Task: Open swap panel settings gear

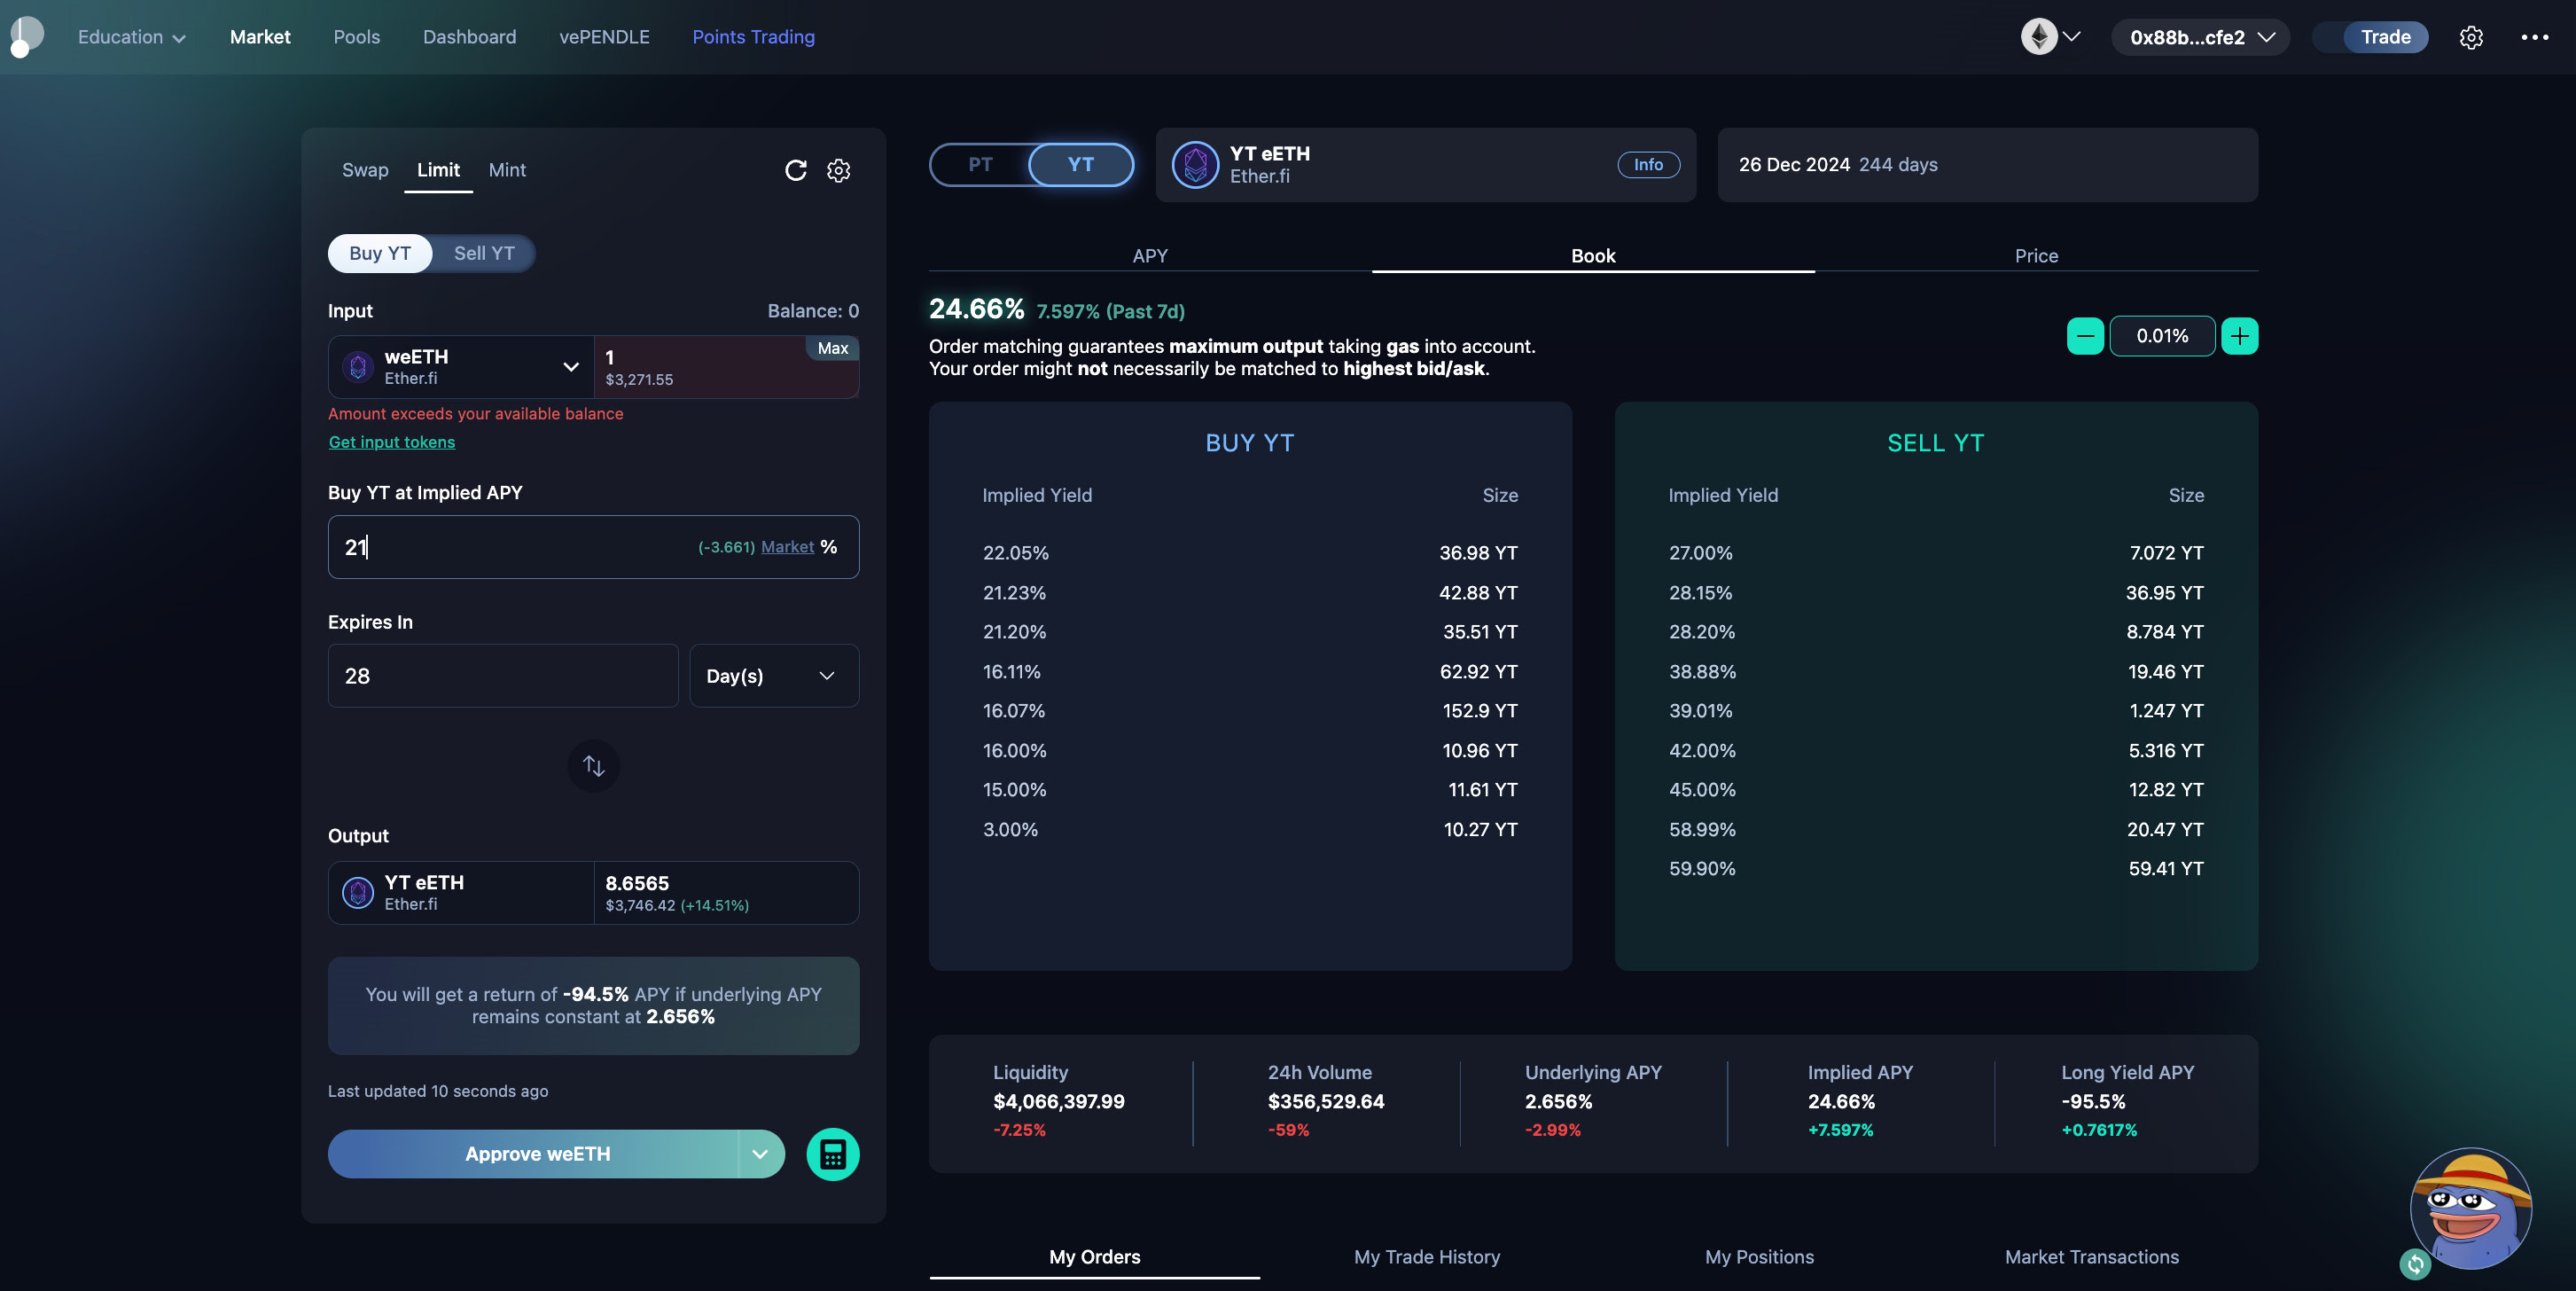Action: point(838,170)
